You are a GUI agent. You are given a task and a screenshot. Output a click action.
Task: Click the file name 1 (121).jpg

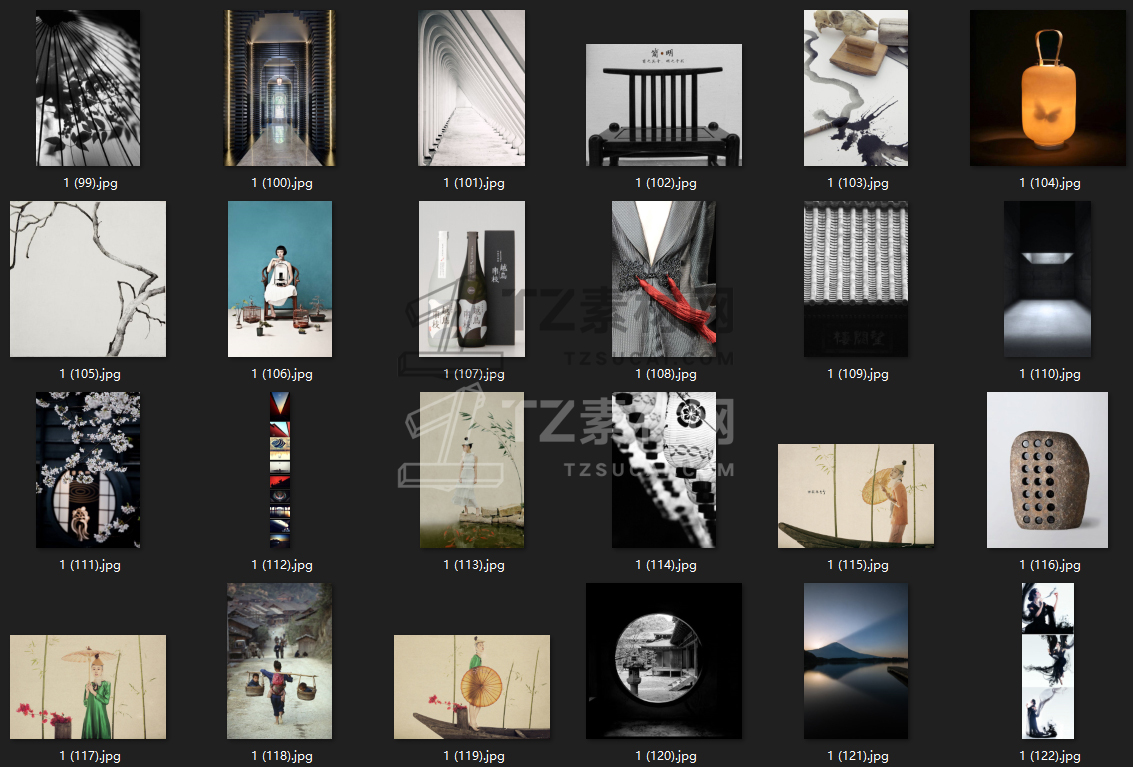[858, 755]
